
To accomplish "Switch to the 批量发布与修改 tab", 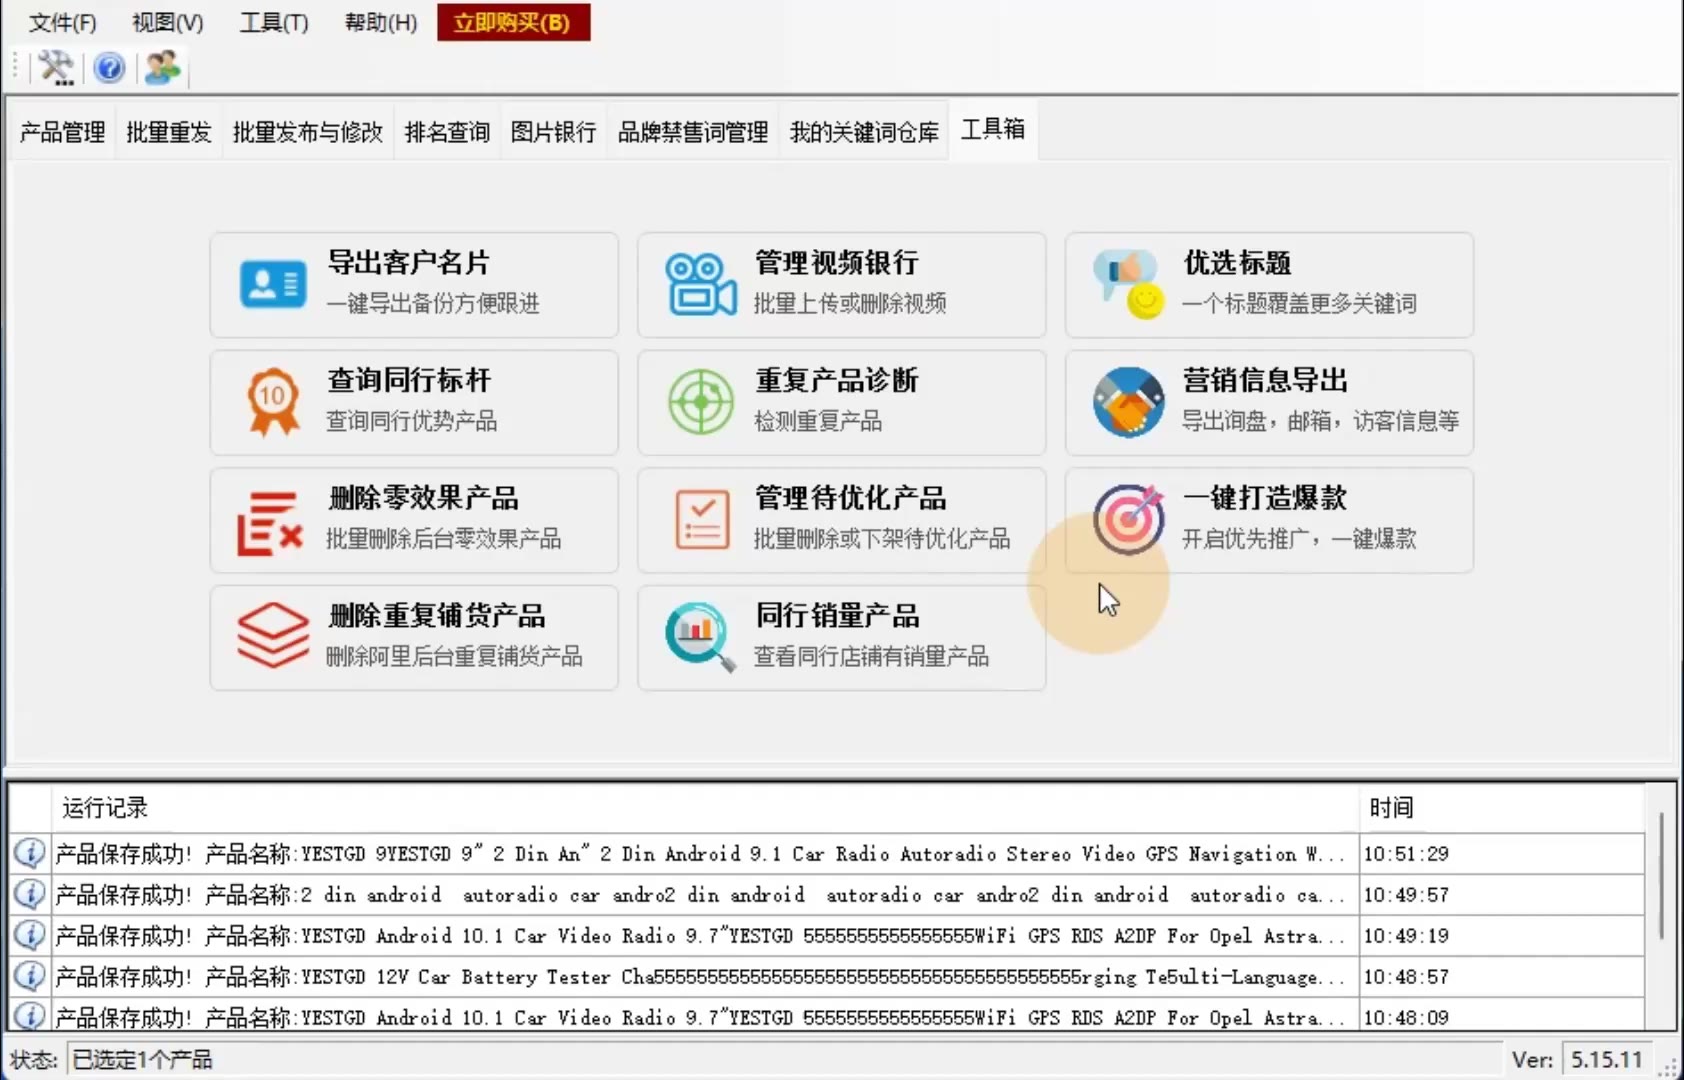I will point(308,132).
